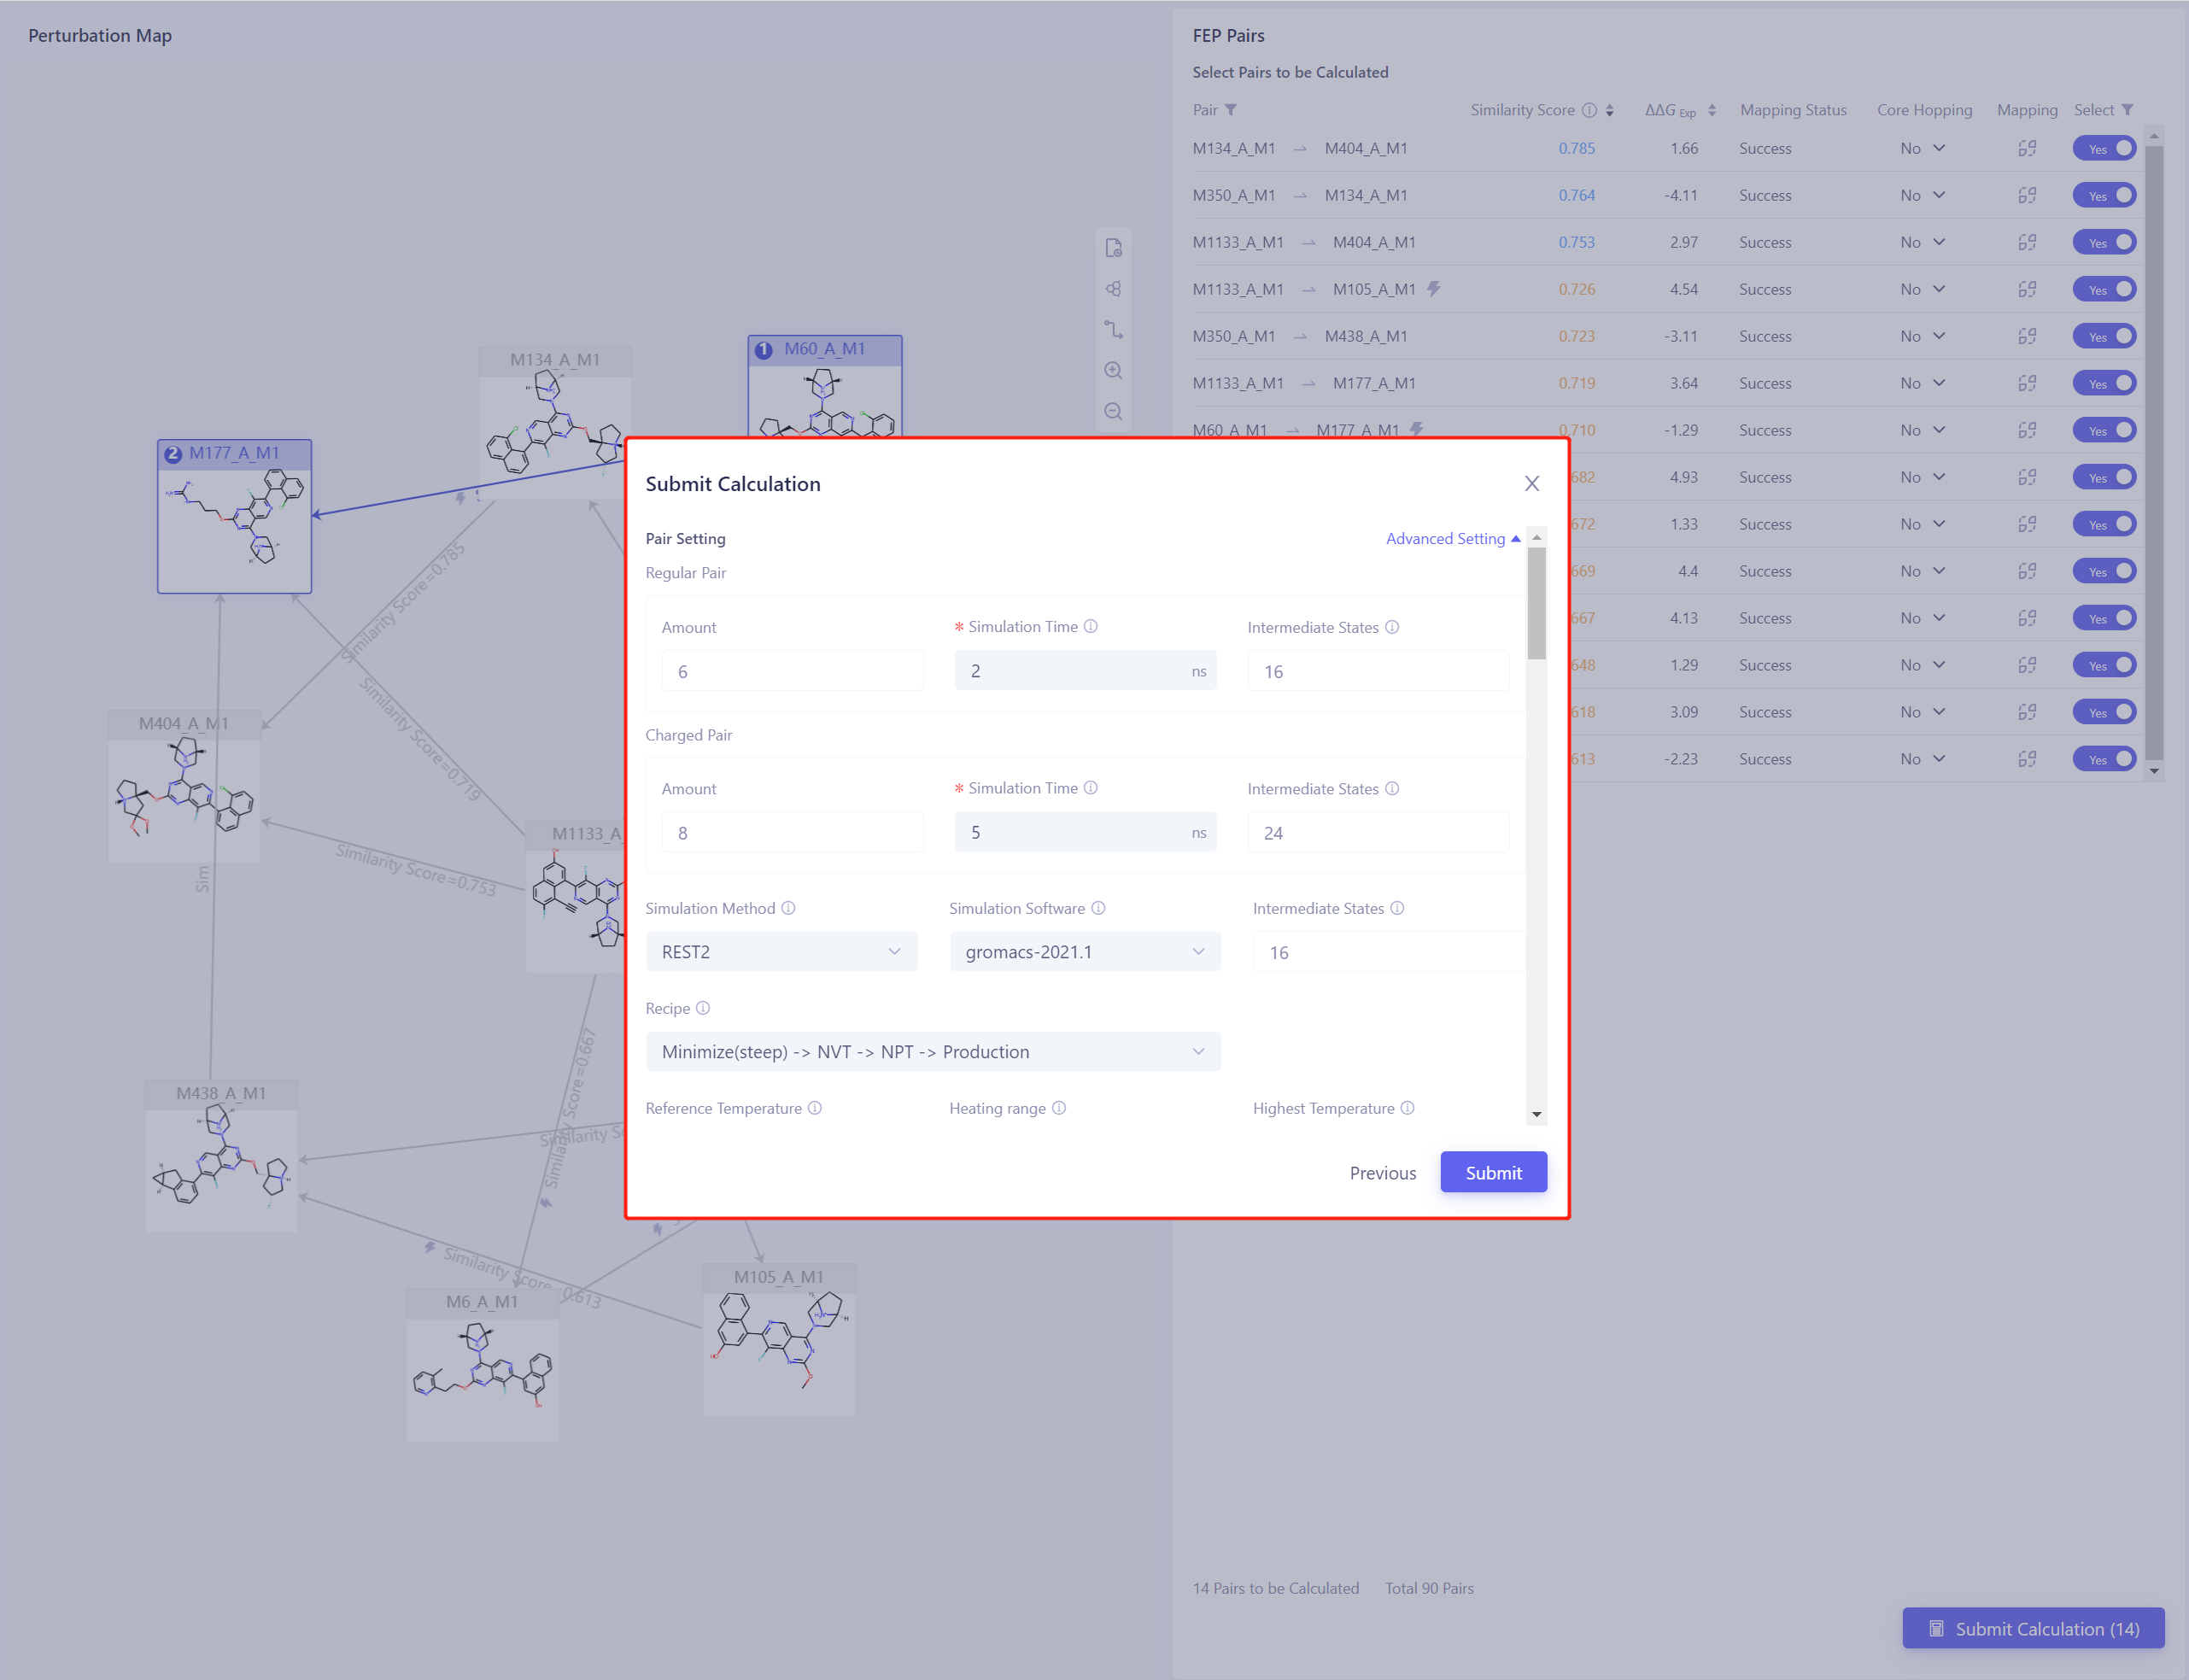This screenshot has width=2189, height=1680.
Task: Click the Similarity Score info icon
Action: [1589, 110]
